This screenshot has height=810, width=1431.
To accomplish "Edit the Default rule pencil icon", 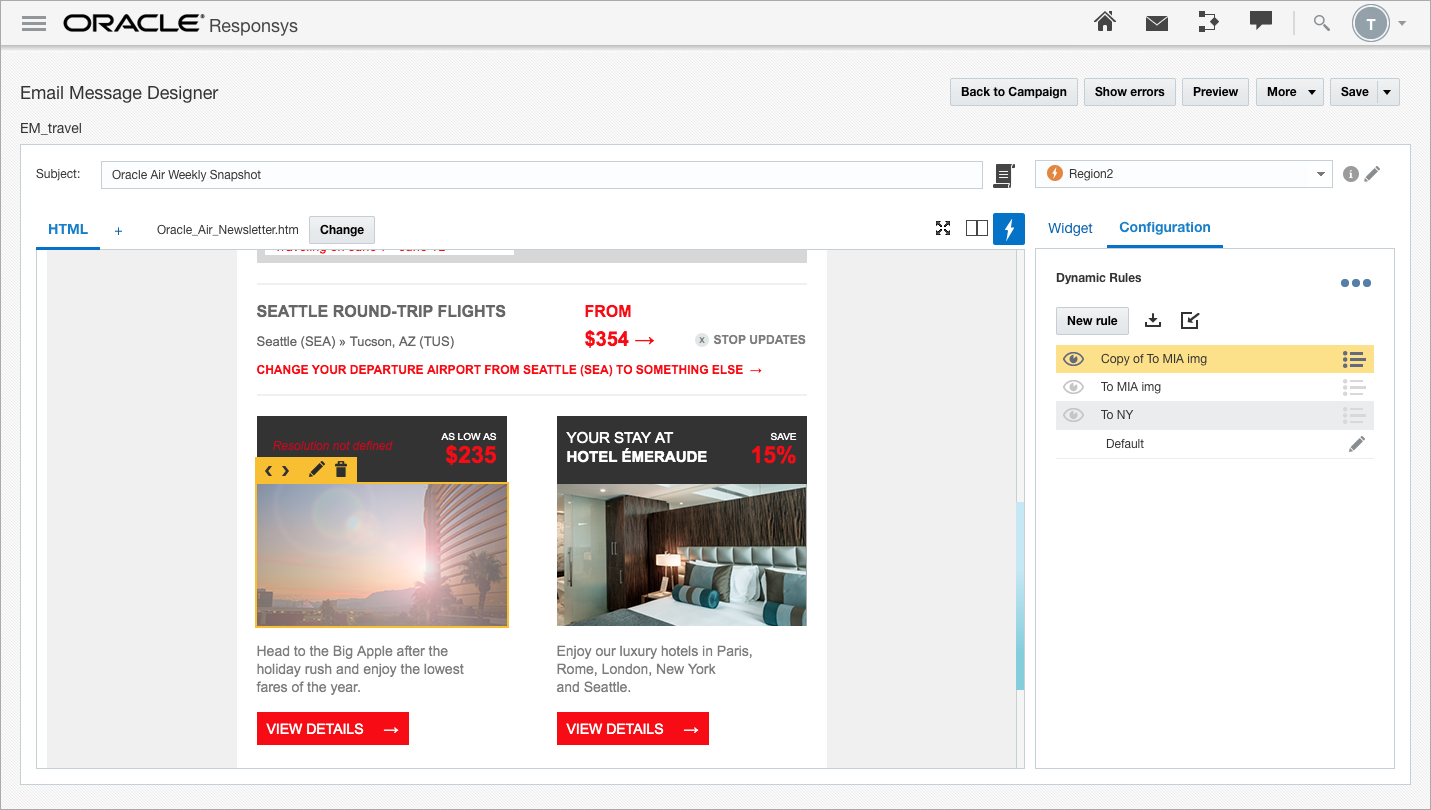I will 1357,444.
